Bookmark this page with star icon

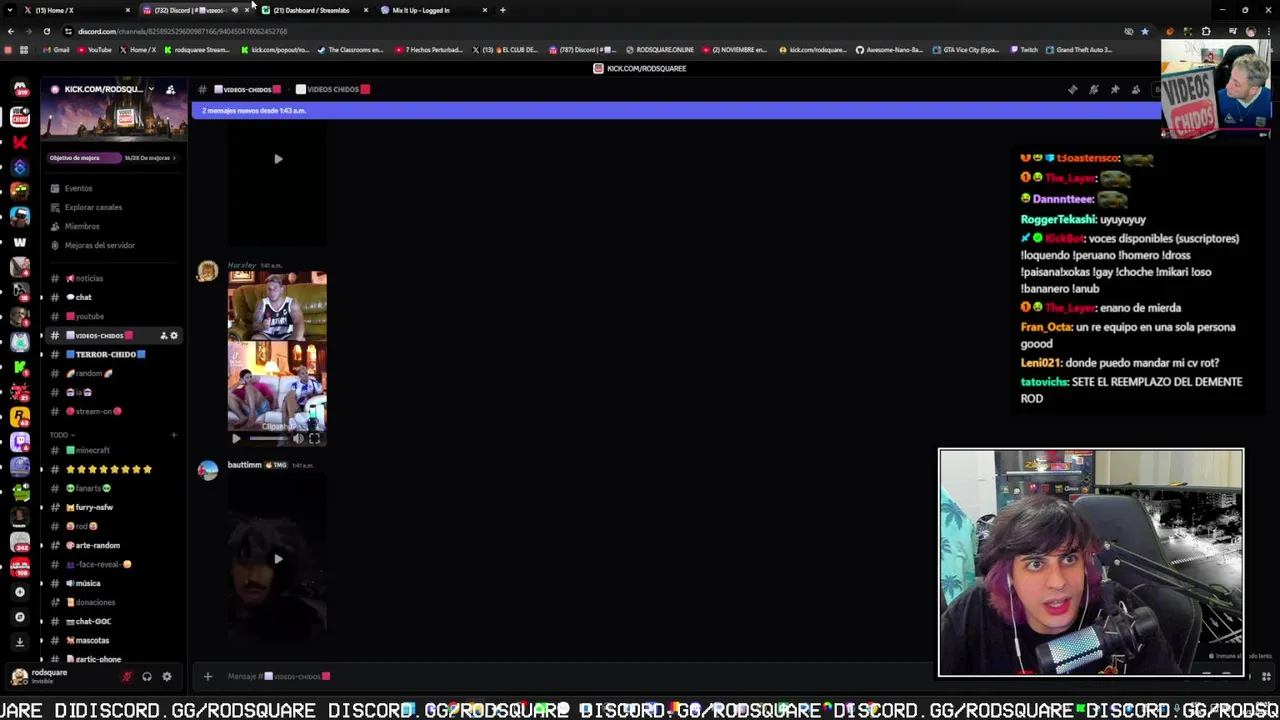coord(1145,31)
